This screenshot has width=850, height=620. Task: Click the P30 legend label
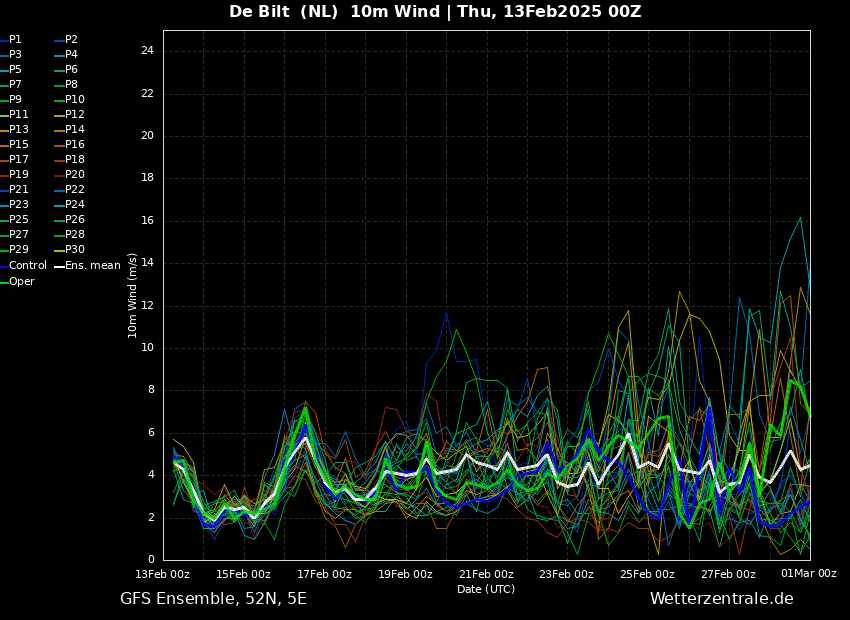tap(69, 249)
